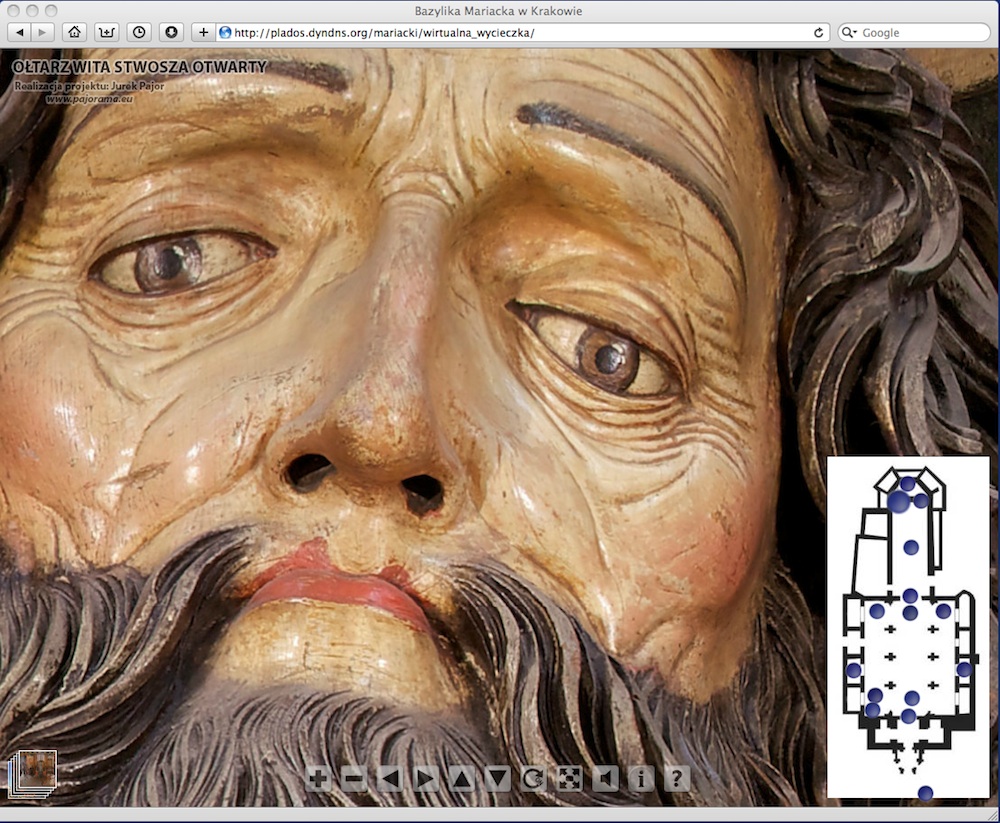
Task: Mute the tour sound
Action: point(605,779)
